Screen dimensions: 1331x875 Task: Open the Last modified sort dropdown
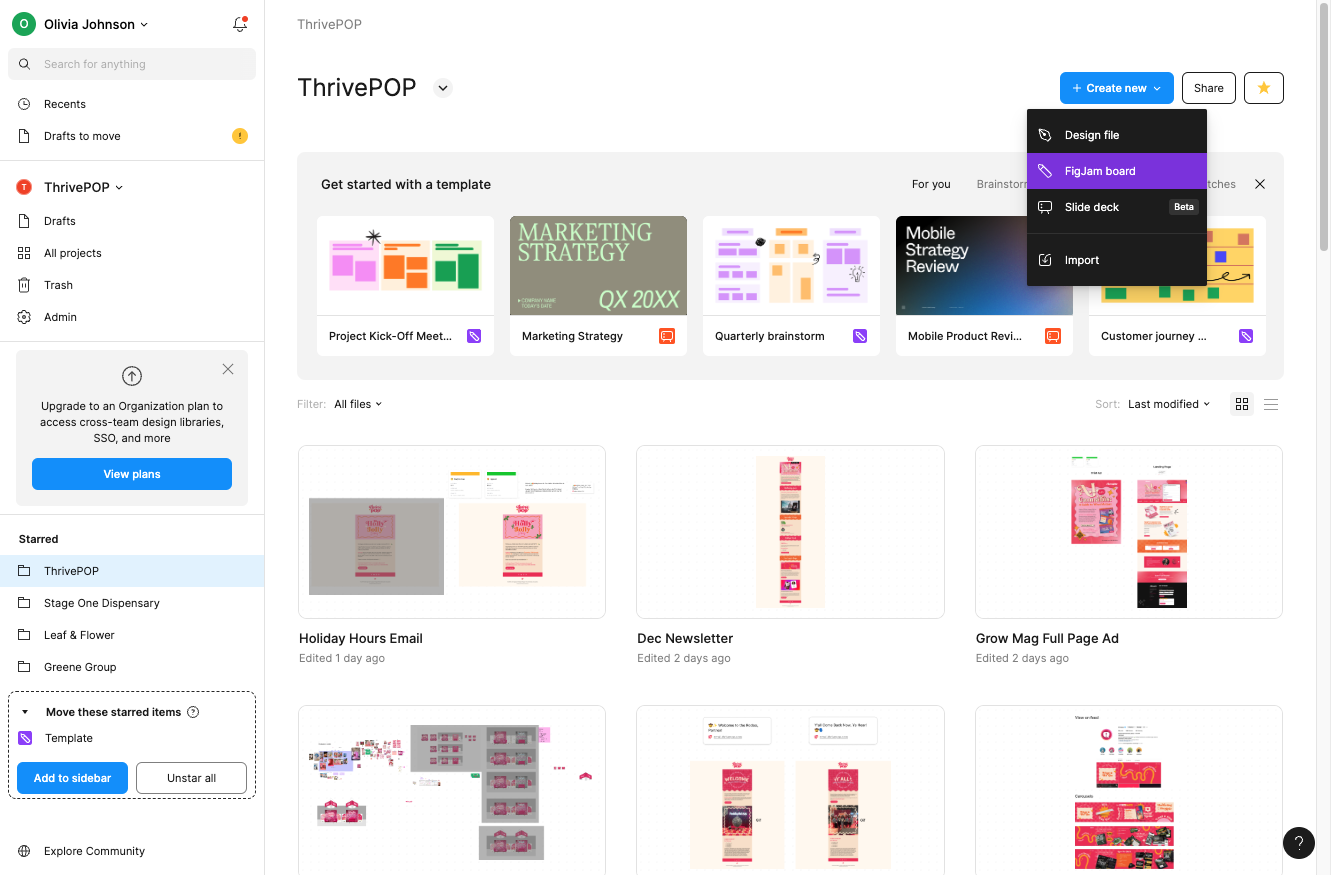1169,404
